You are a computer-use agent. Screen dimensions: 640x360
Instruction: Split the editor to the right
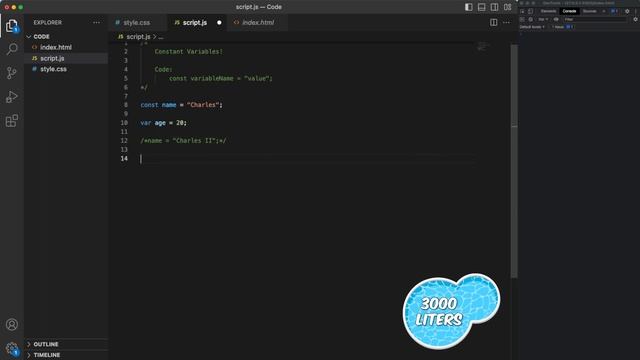pos(493,22)
